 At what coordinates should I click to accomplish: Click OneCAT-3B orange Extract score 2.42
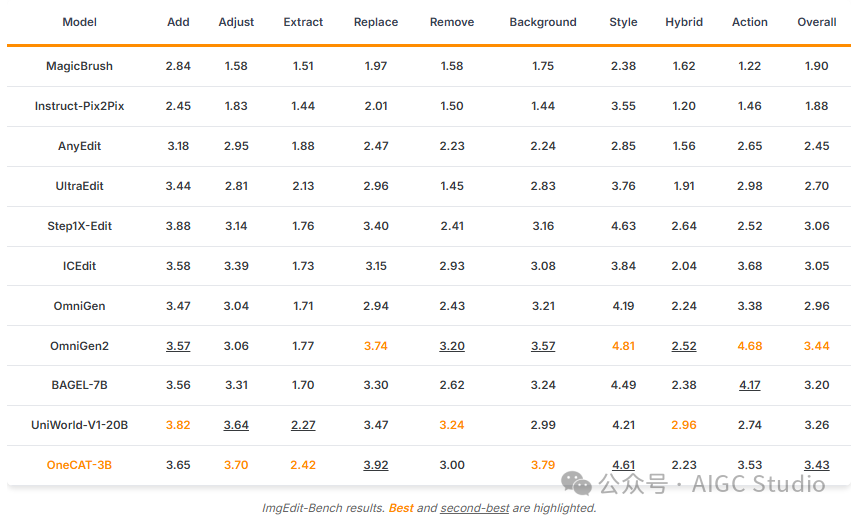click(x=303, y=465)
